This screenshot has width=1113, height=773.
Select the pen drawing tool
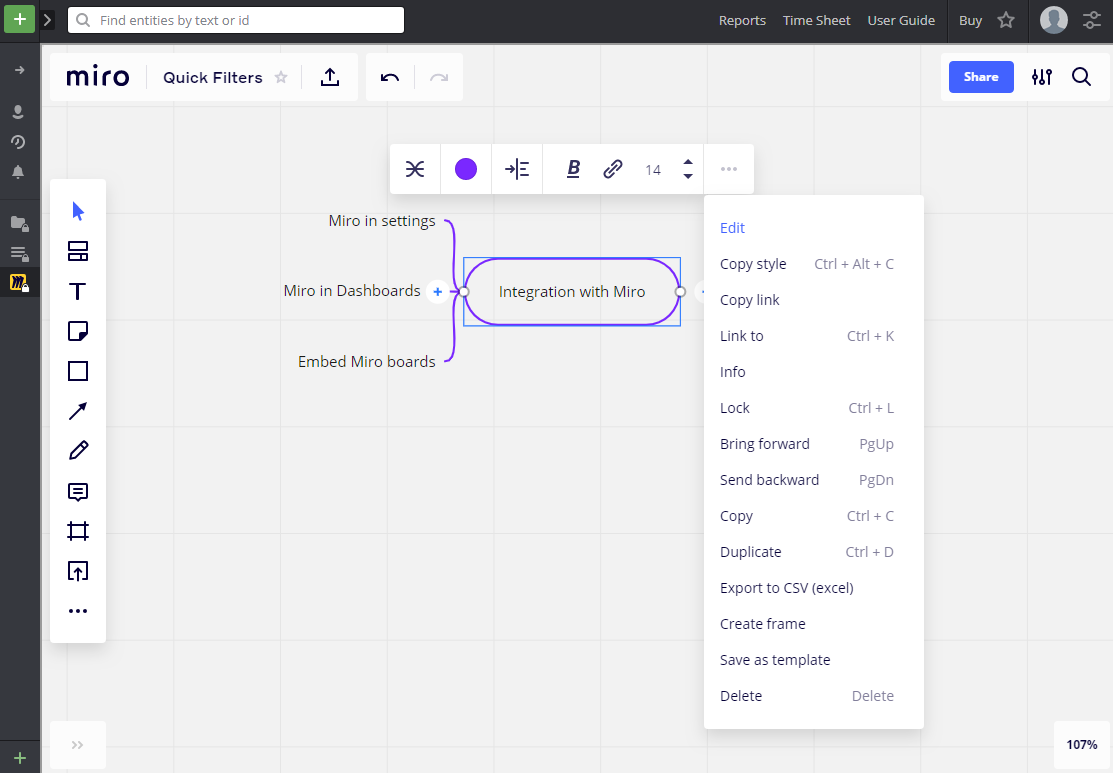(x=78, y=451)
